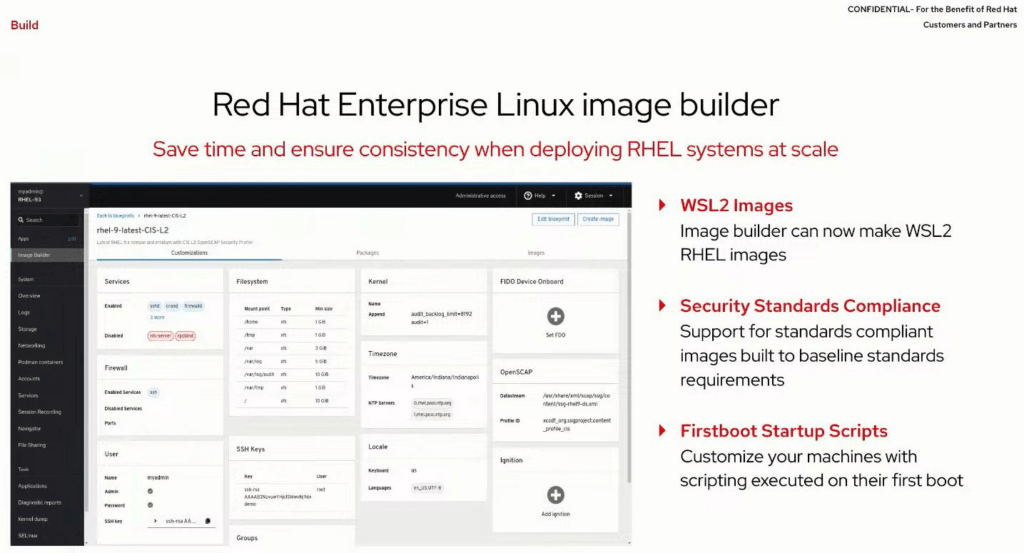Click the Set FDO plus icon
Viewport: 1024px width, 553px height.
556,317
